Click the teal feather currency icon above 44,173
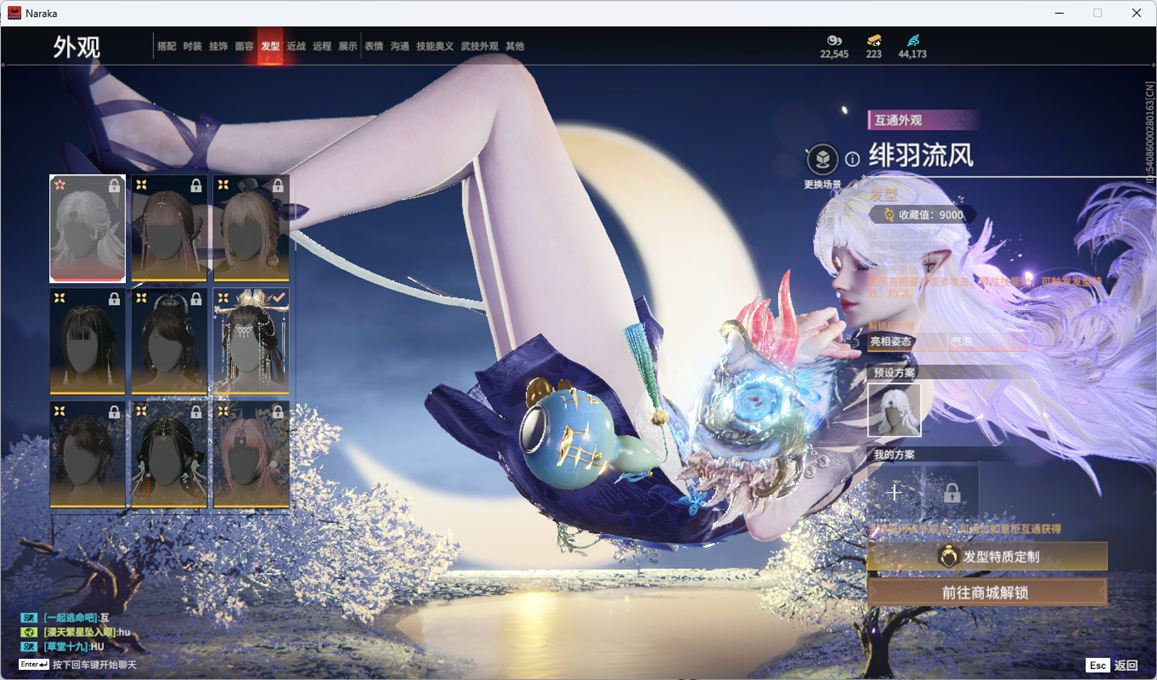This screenshot has height=680, width=1157. 913,40
